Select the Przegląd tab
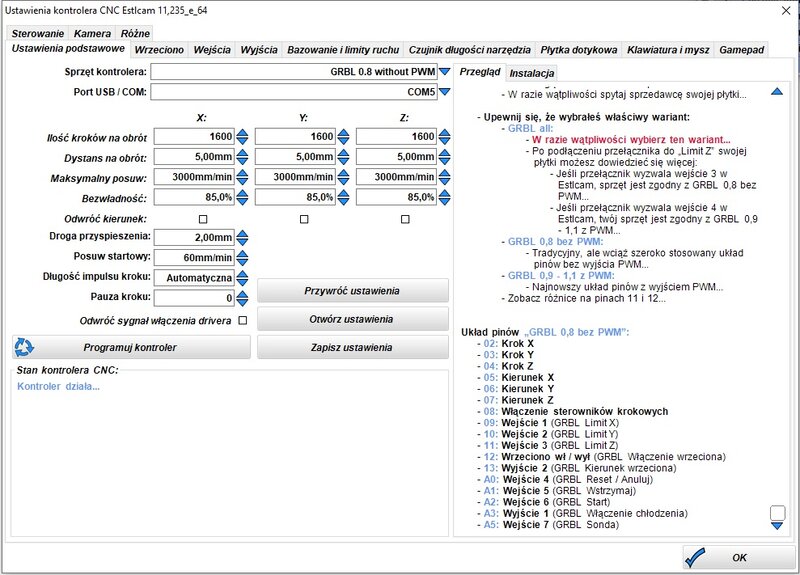This screenshot has width=800, height=575. tap(480, 71)
